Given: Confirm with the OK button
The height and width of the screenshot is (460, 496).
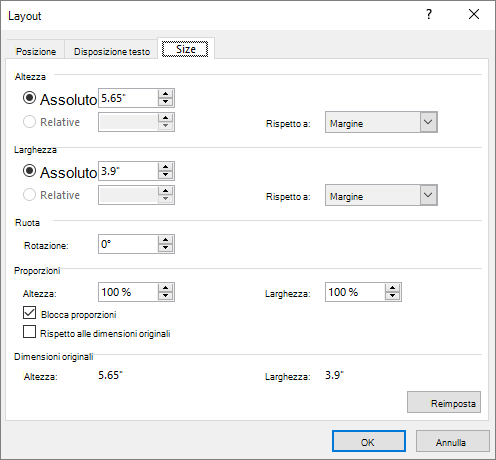Looking at the screenshot, I should click(369, 441).
